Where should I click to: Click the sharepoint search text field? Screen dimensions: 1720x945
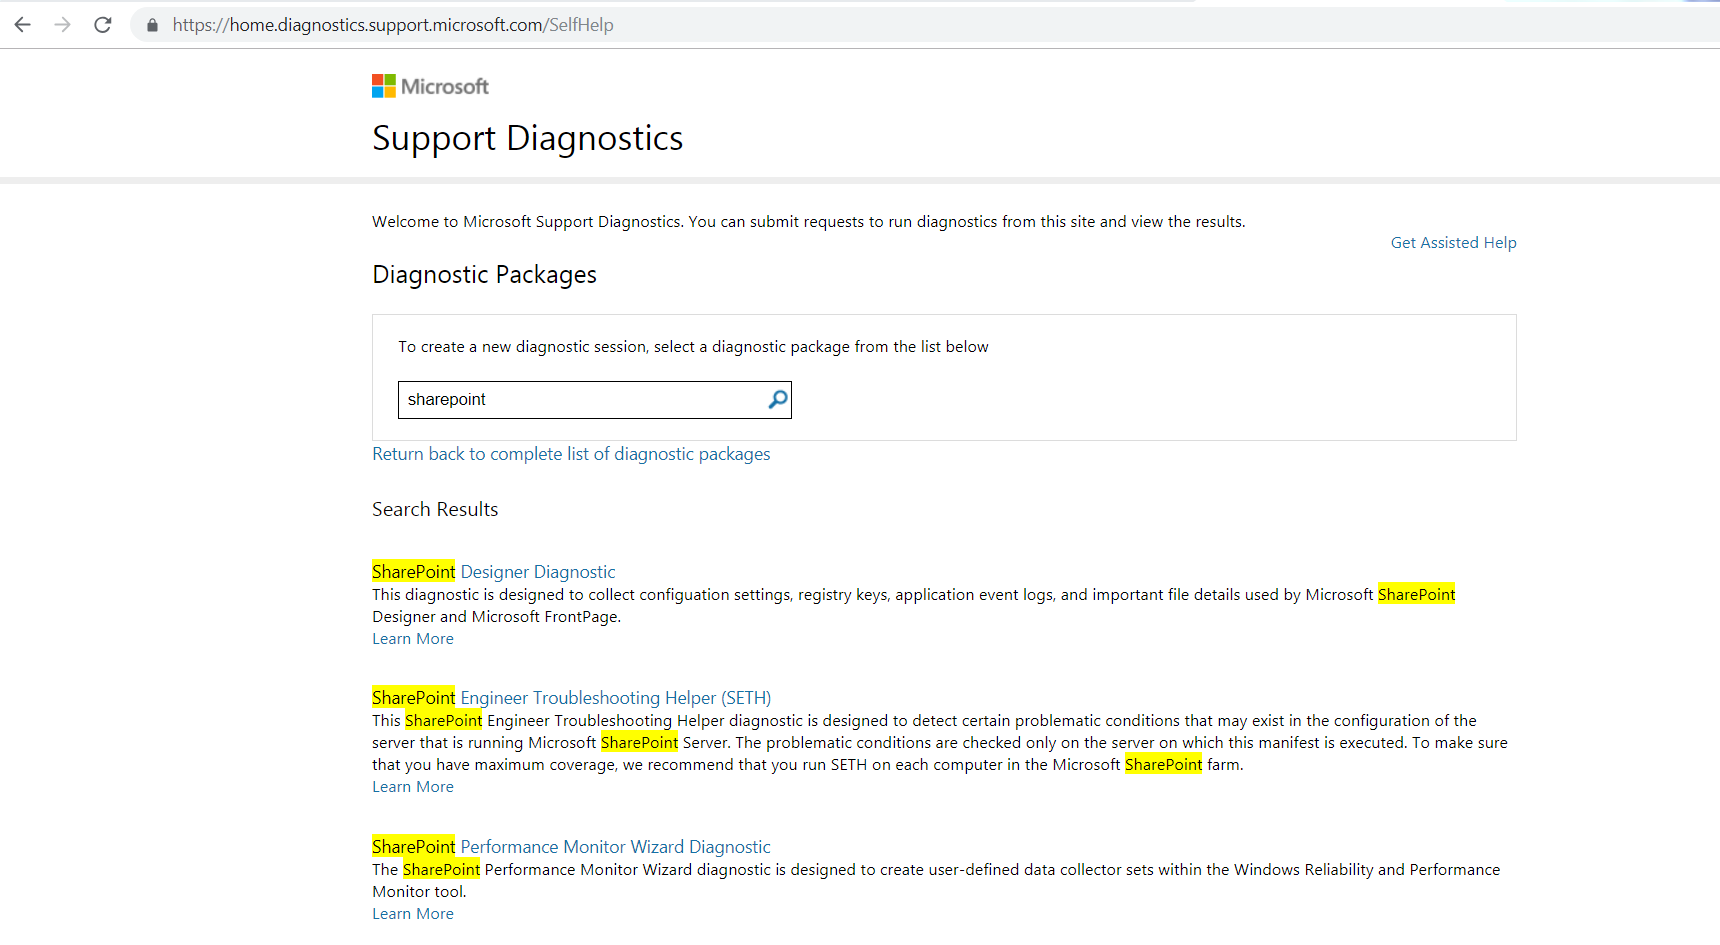pos(580,400)
